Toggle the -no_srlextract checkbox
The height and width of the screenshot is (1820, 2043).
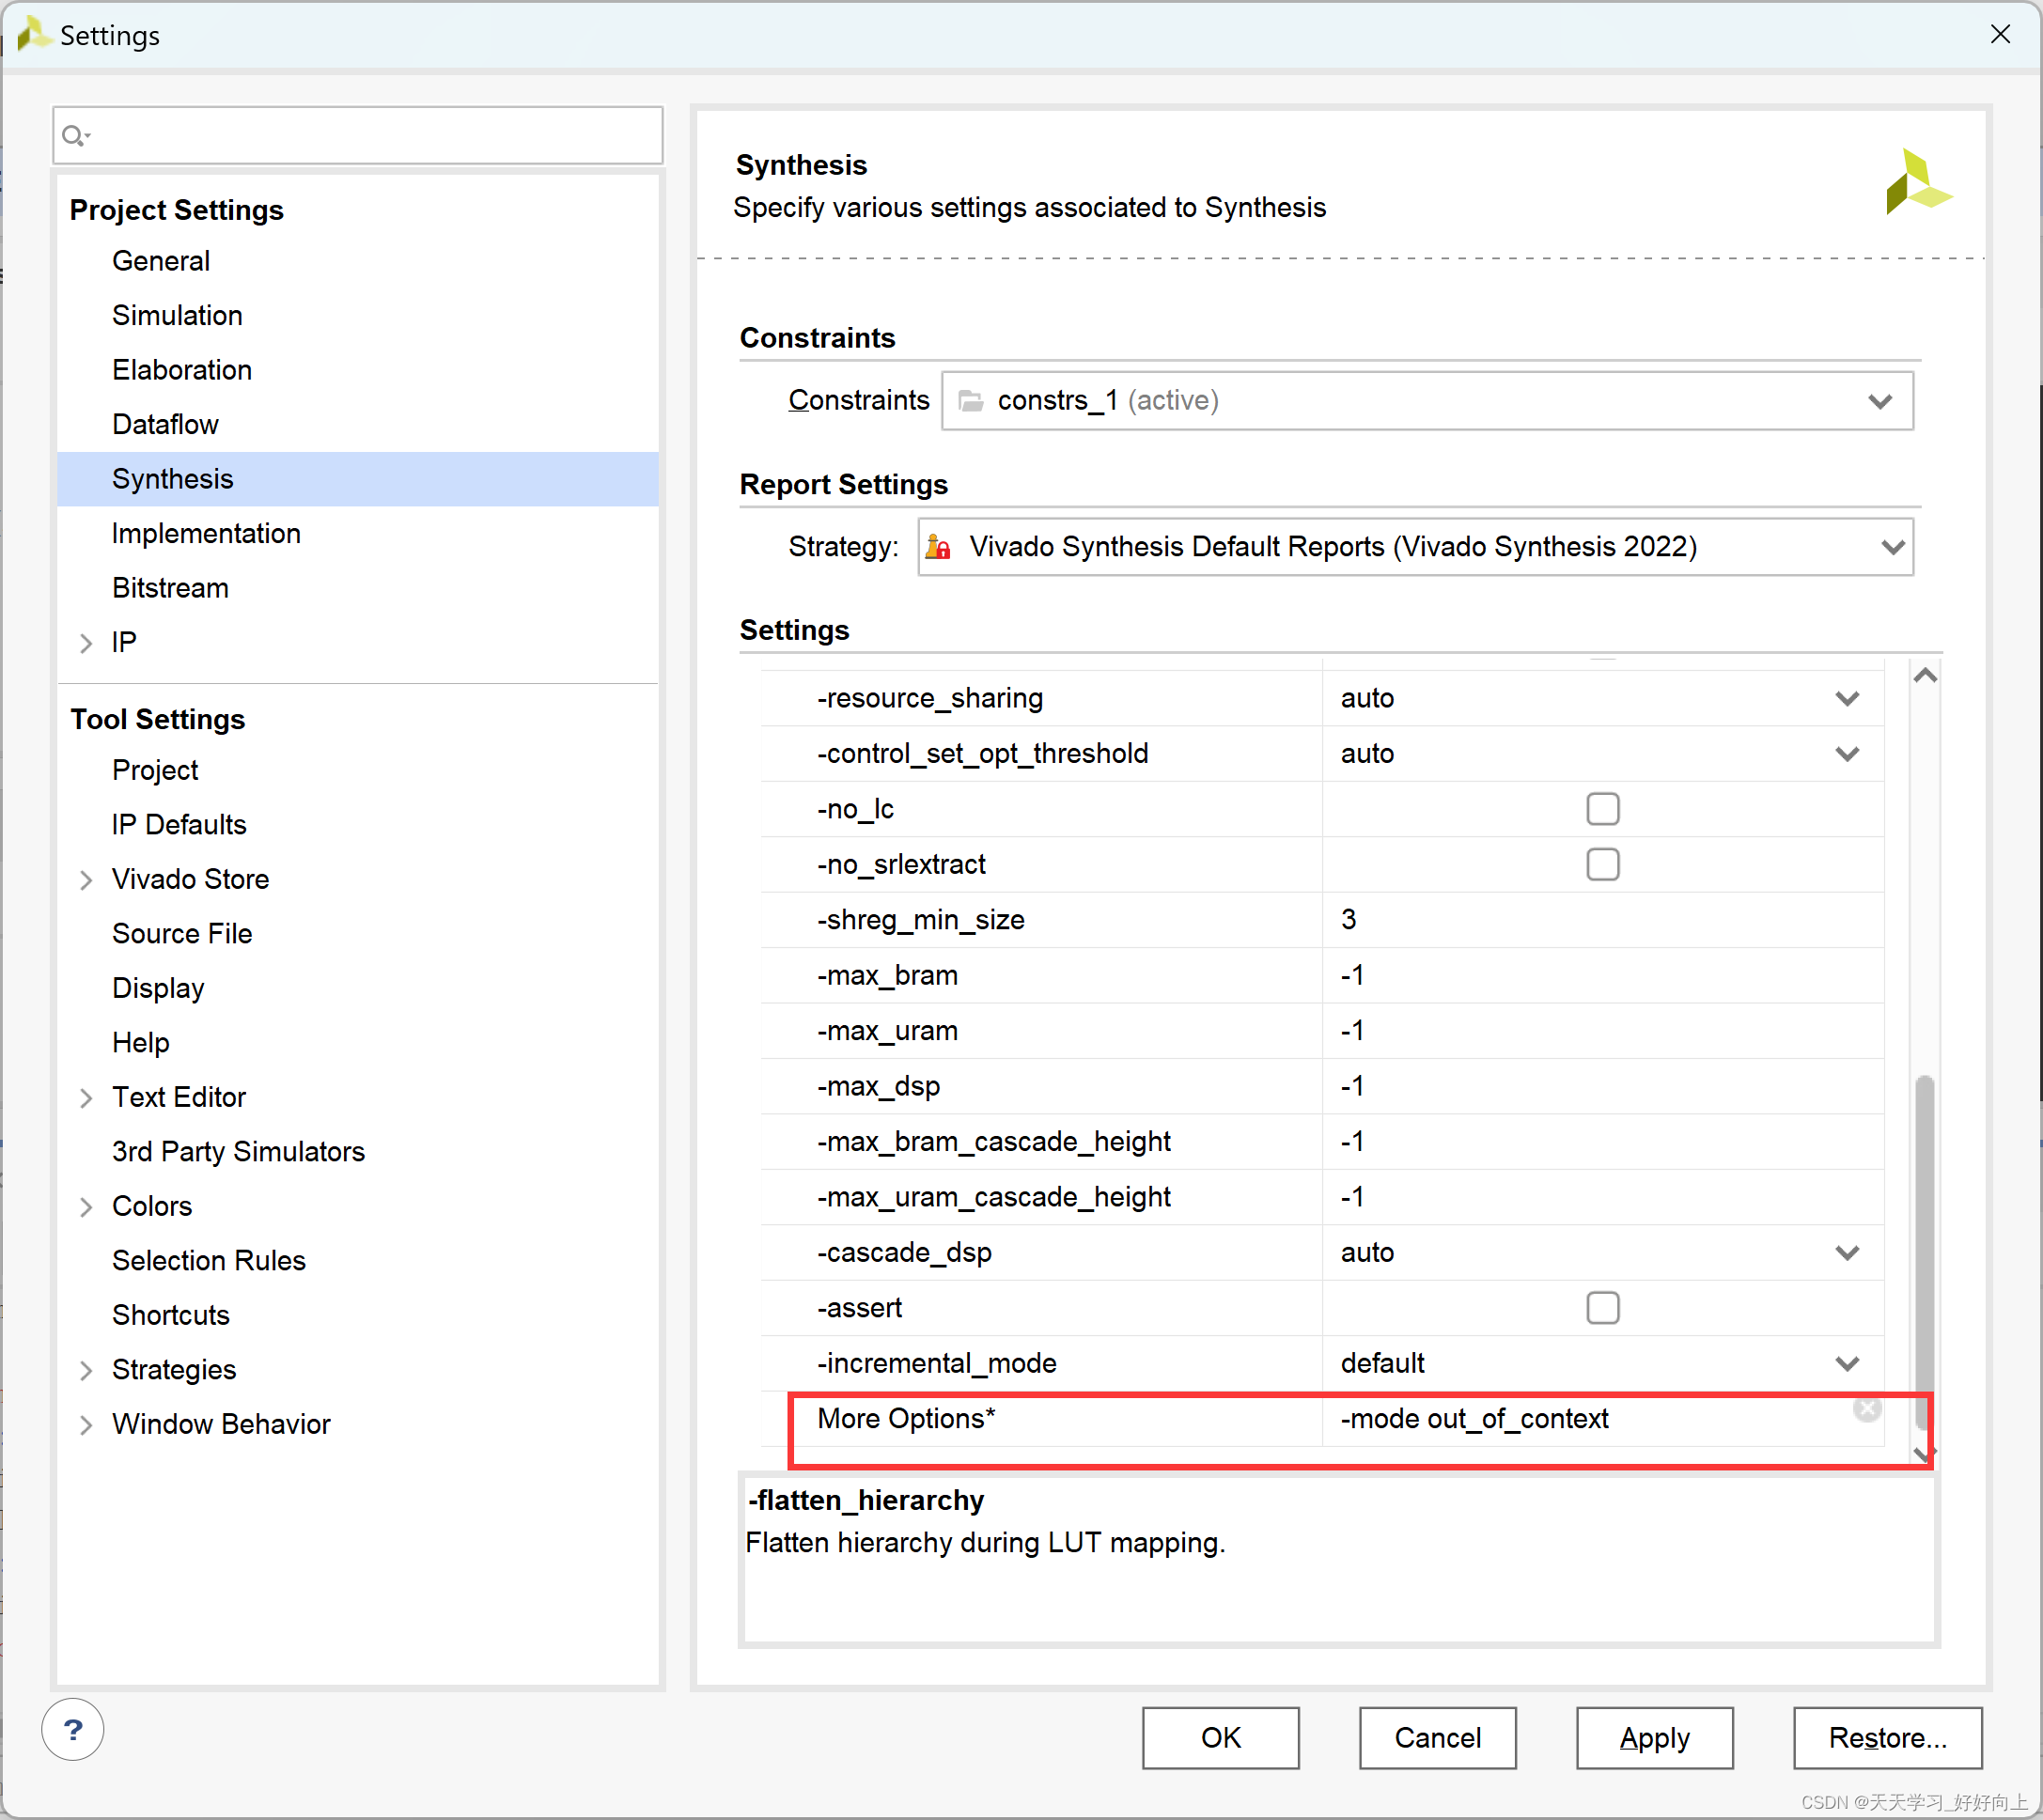click(x=1602, y=864)
